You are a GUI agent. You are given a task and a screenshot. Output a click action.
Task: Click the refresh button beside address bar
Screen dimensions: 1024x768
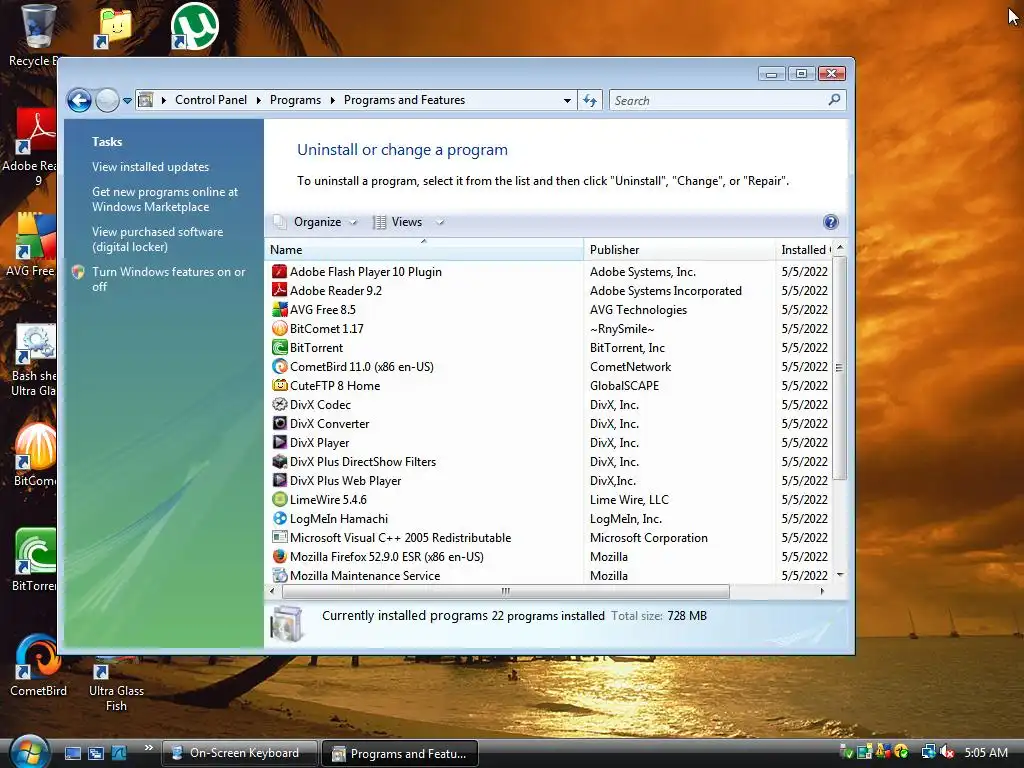tap(590, 101)
